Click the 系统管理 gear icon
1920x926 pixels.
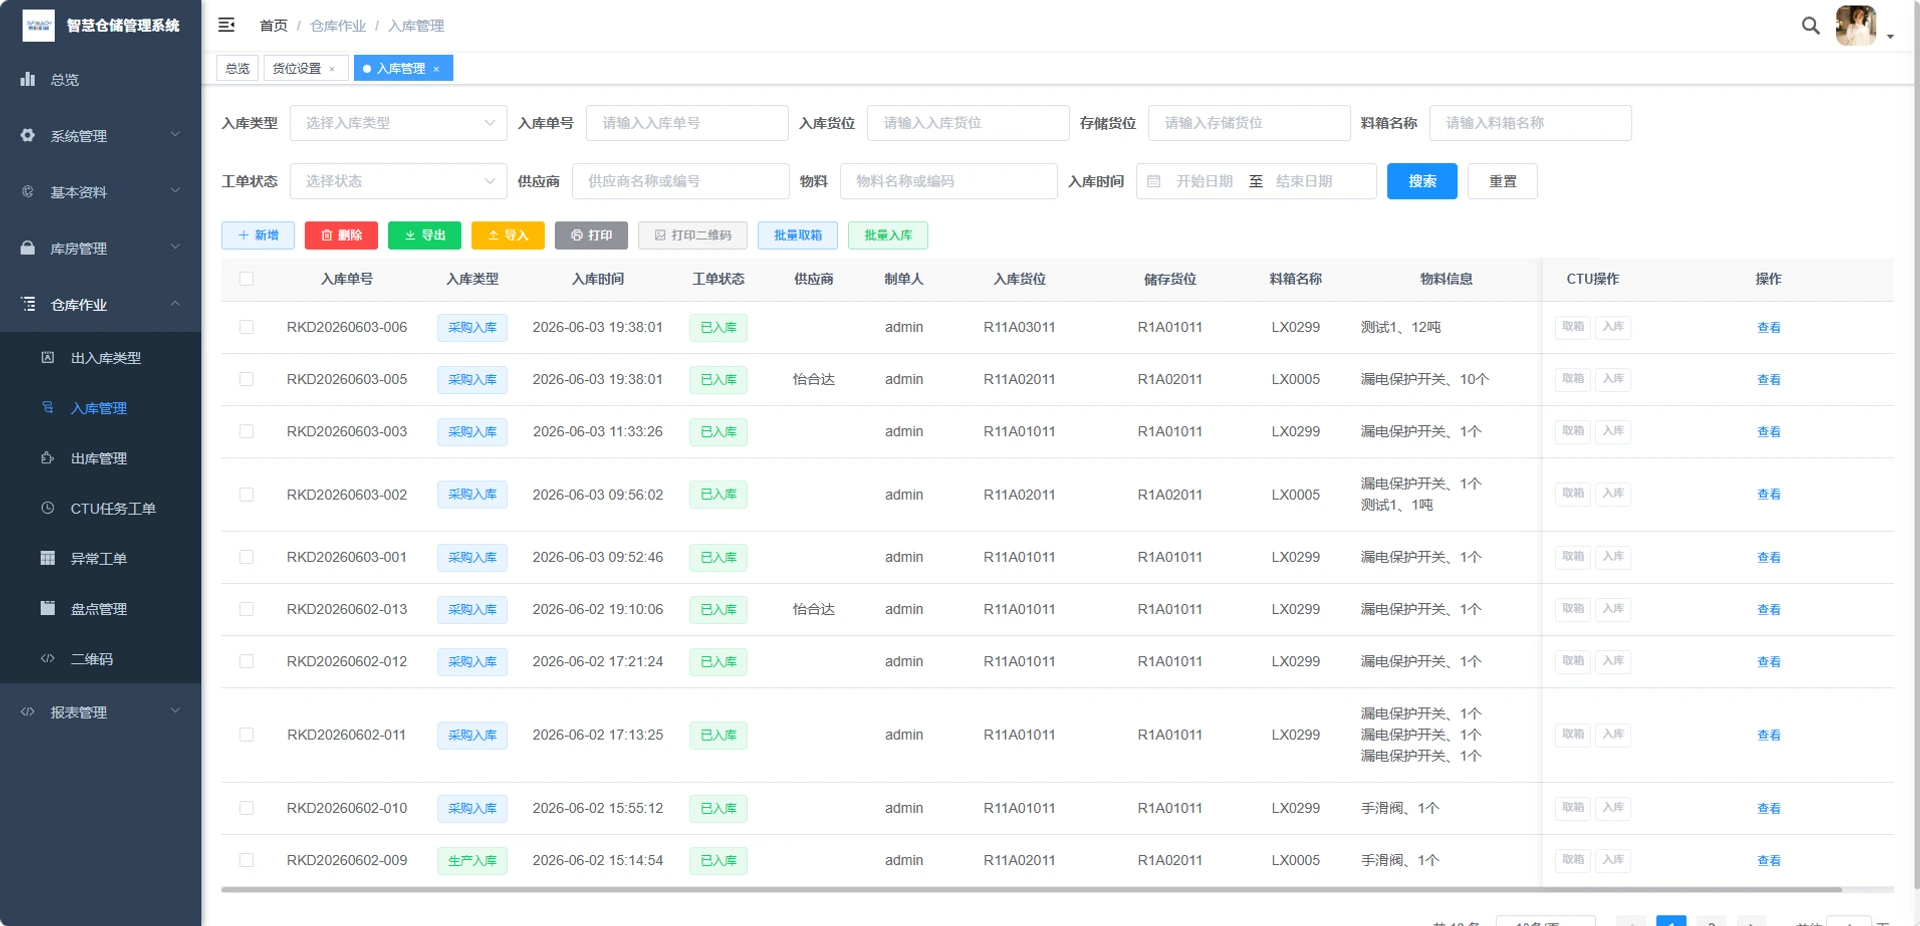click(x=28, y=135)
